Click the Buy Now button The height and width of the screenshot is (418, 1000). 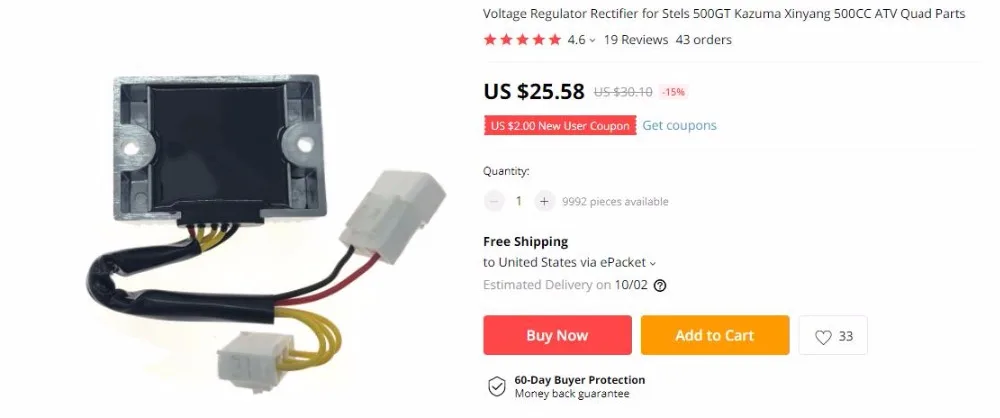[557, 335]
